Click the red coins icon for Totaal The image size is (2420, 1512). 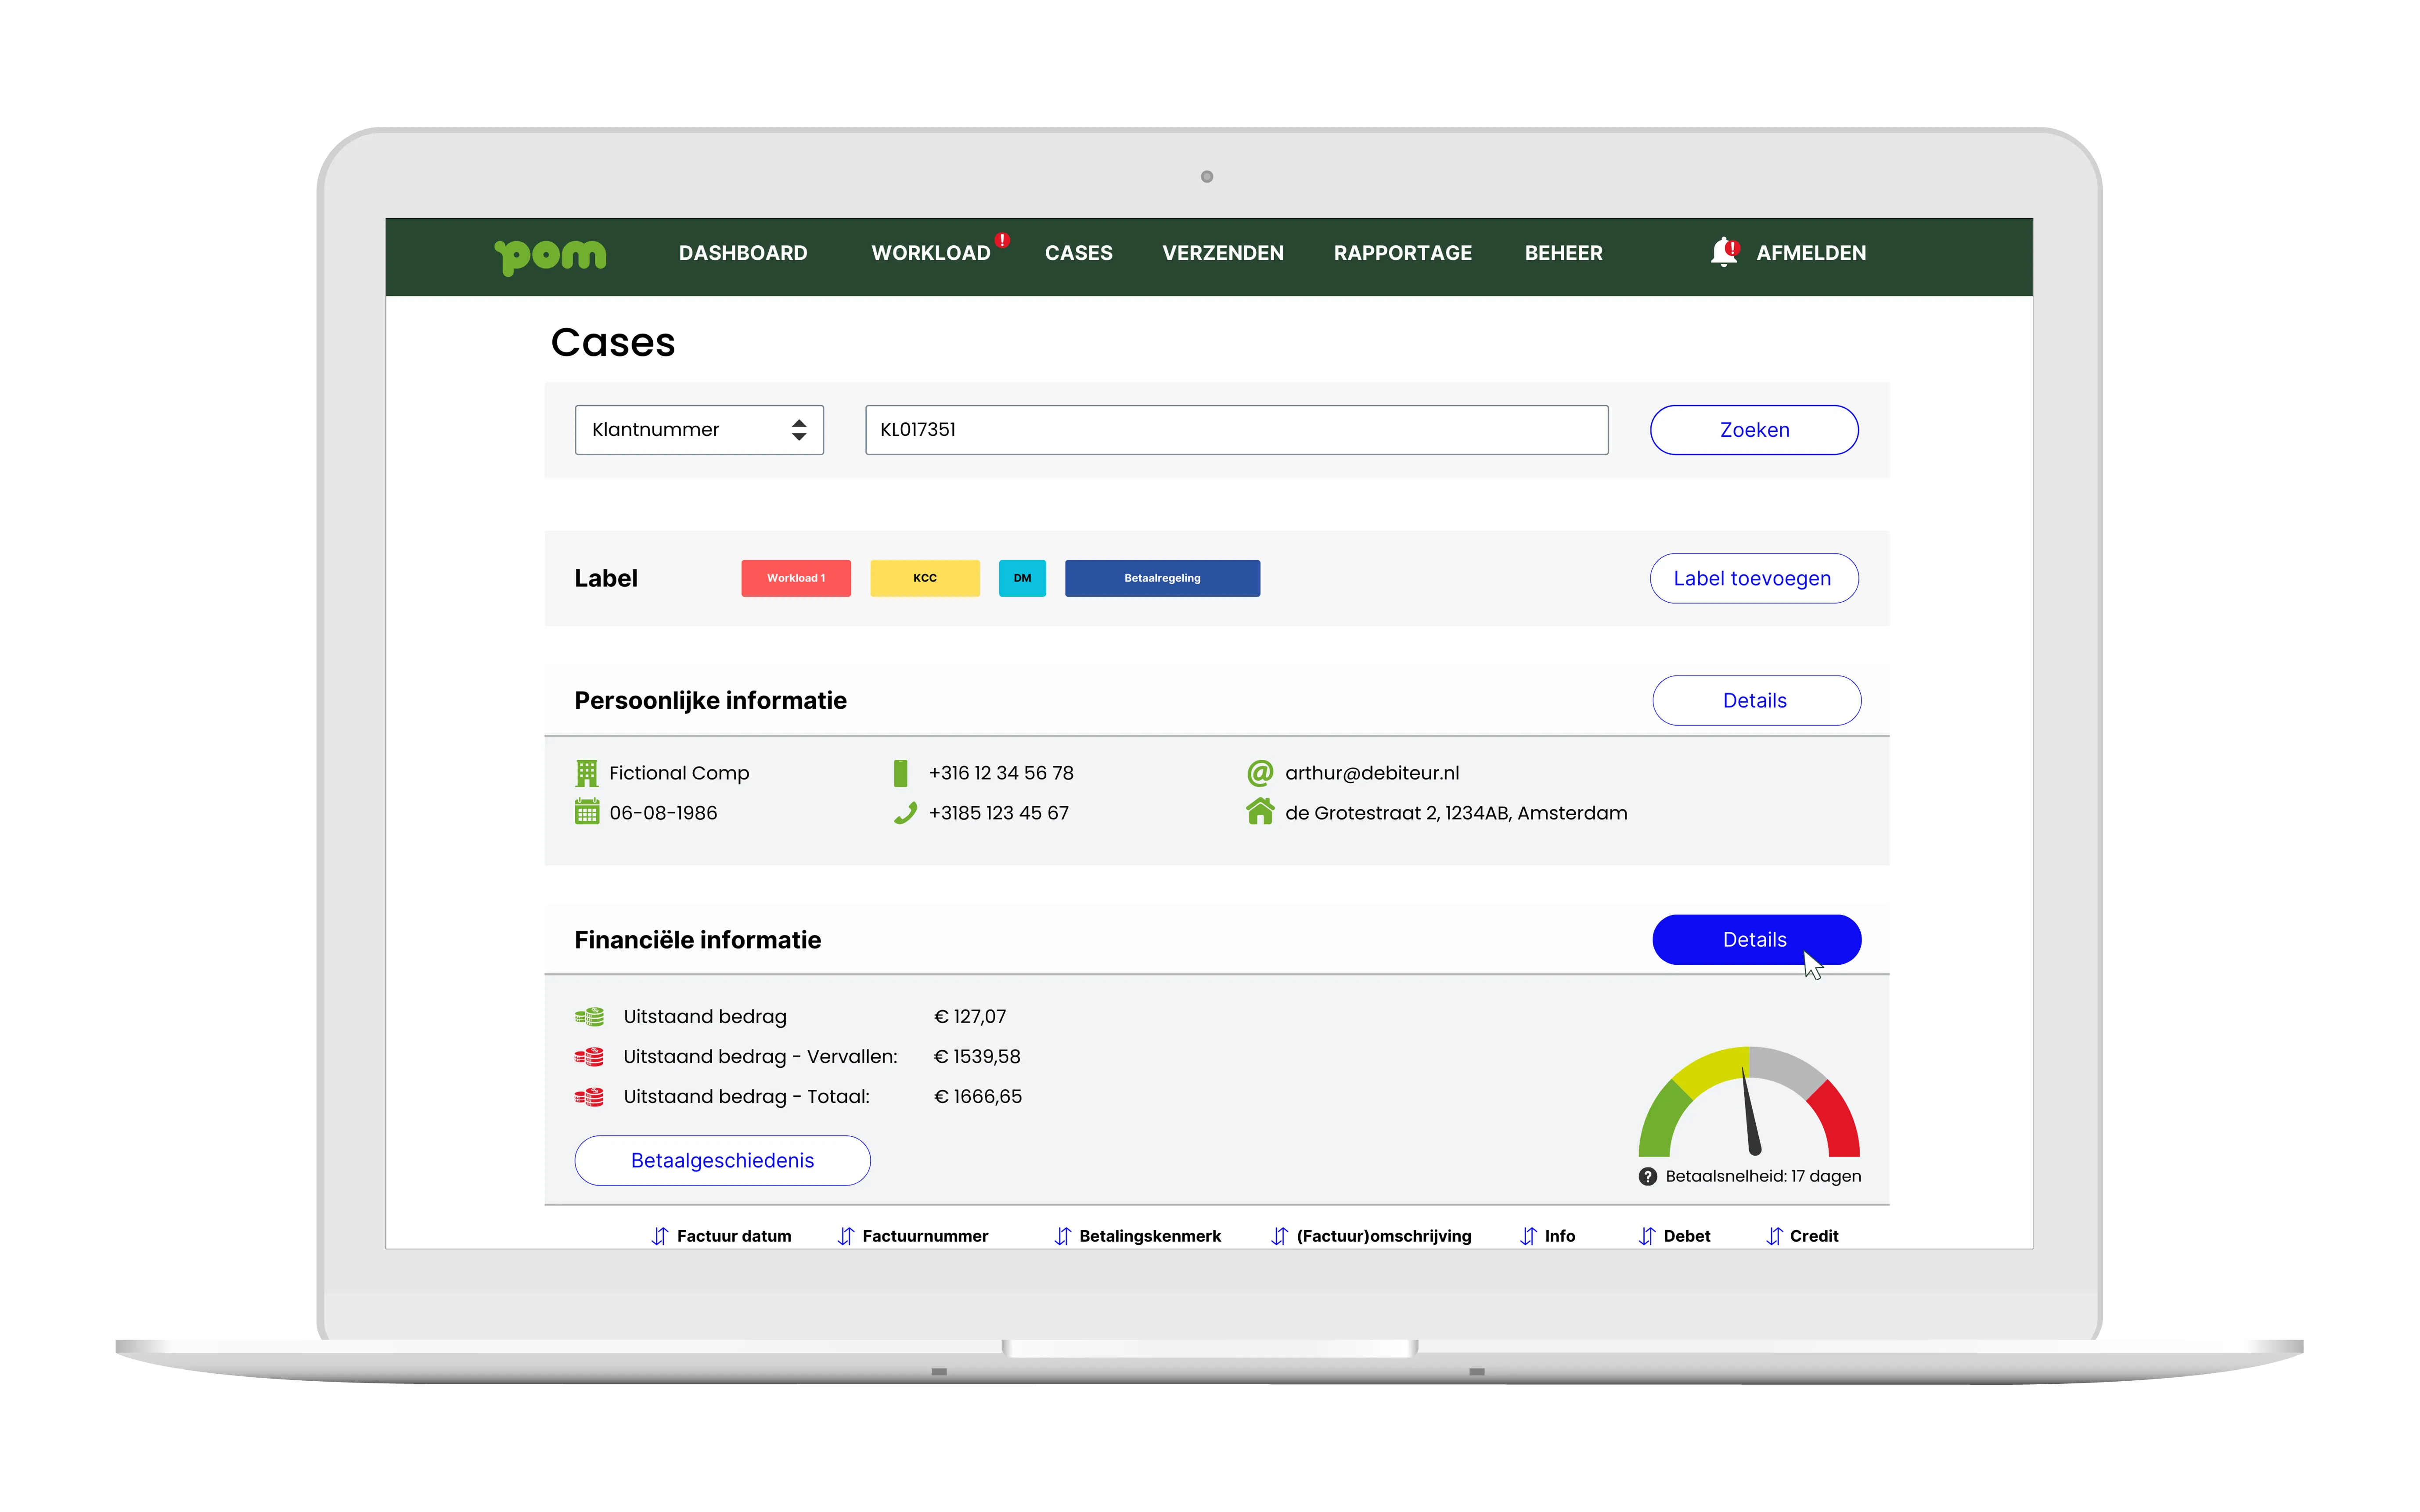point(589,1097)
